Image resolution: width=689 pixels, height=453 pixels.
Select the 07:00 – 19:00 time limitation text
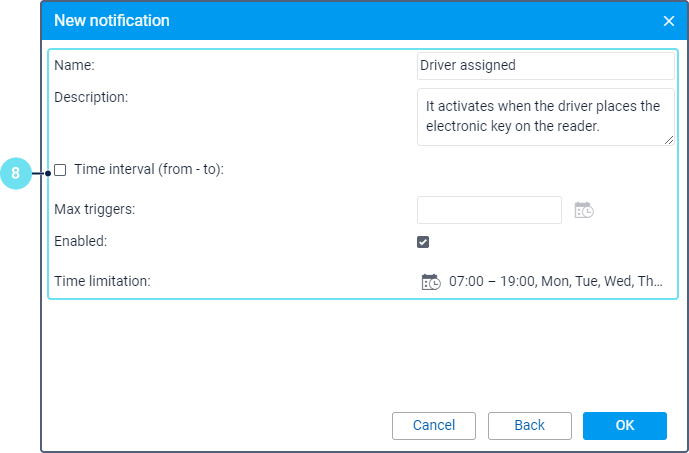point(555,282)
